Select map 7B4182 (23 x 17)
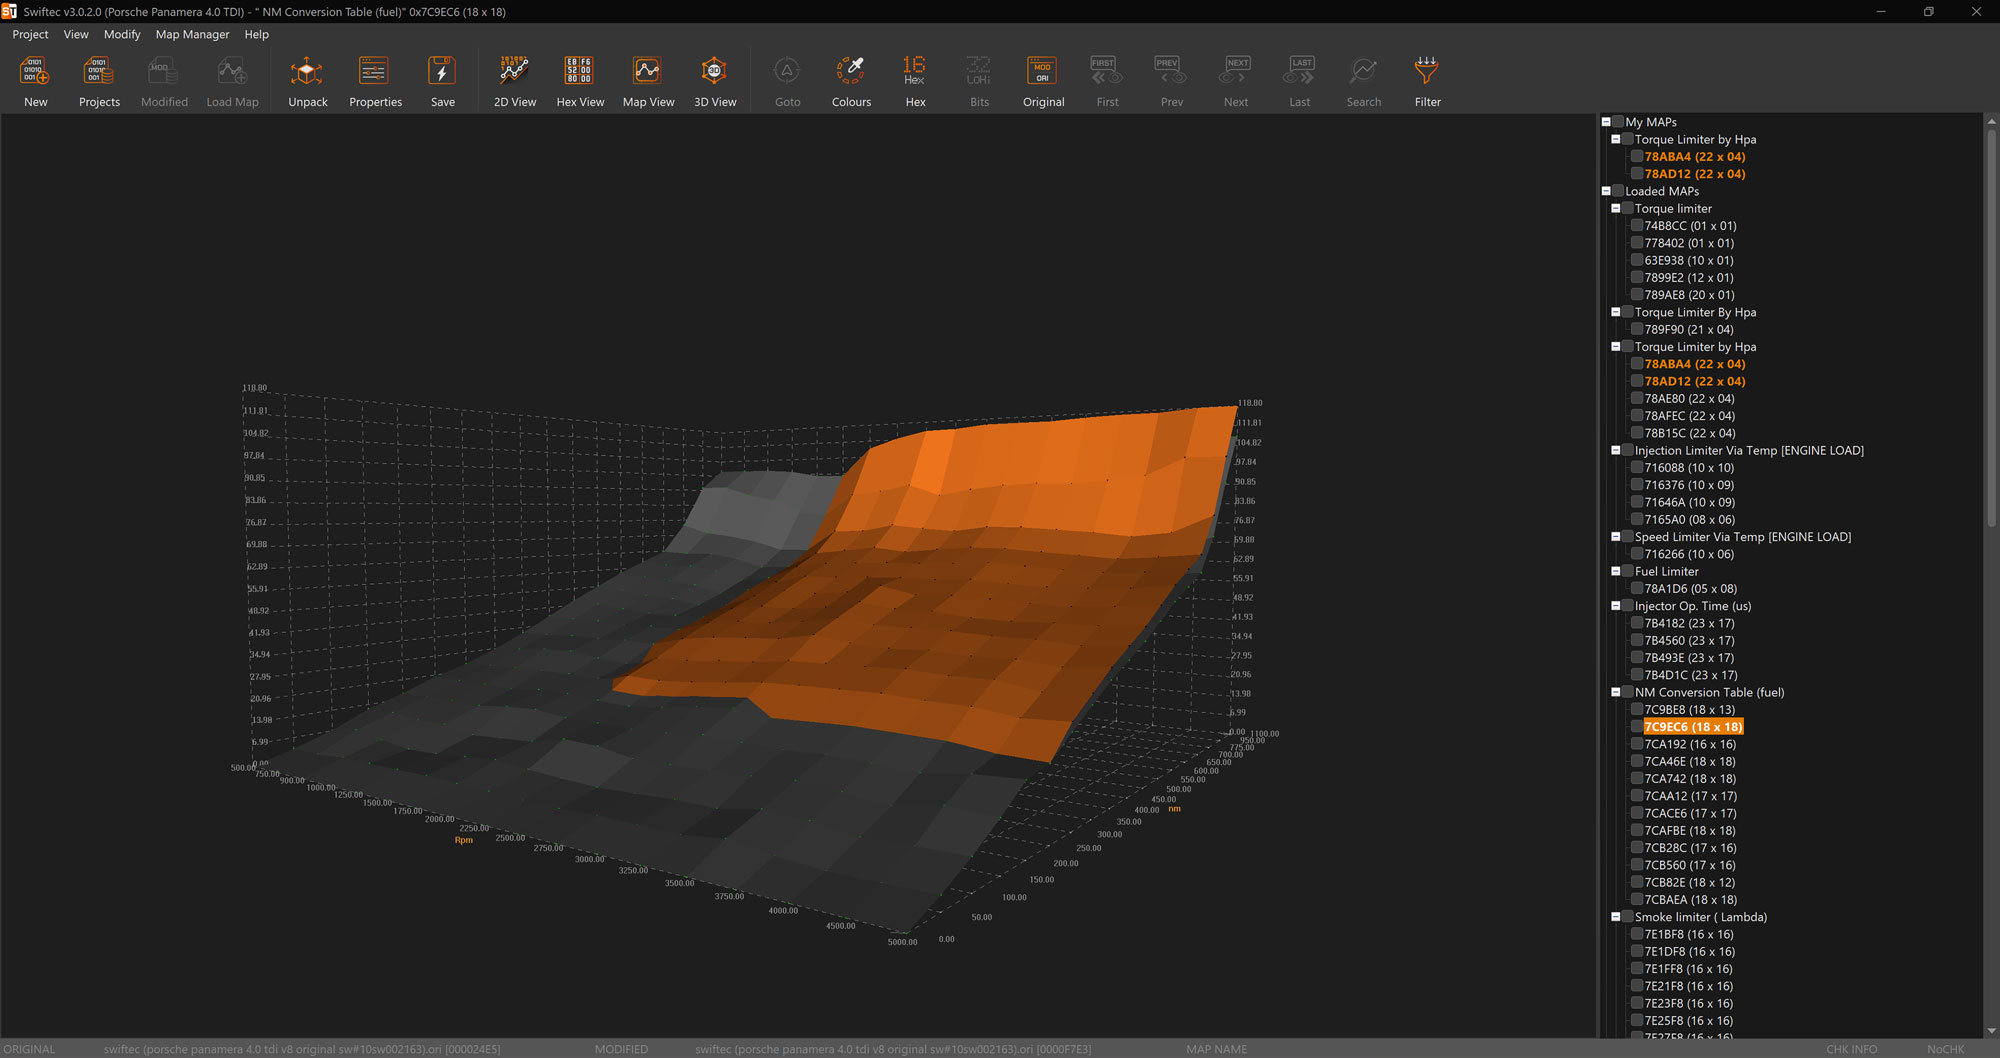The height and width of the screenshot is (1058, 2000). click(1689, 623)
